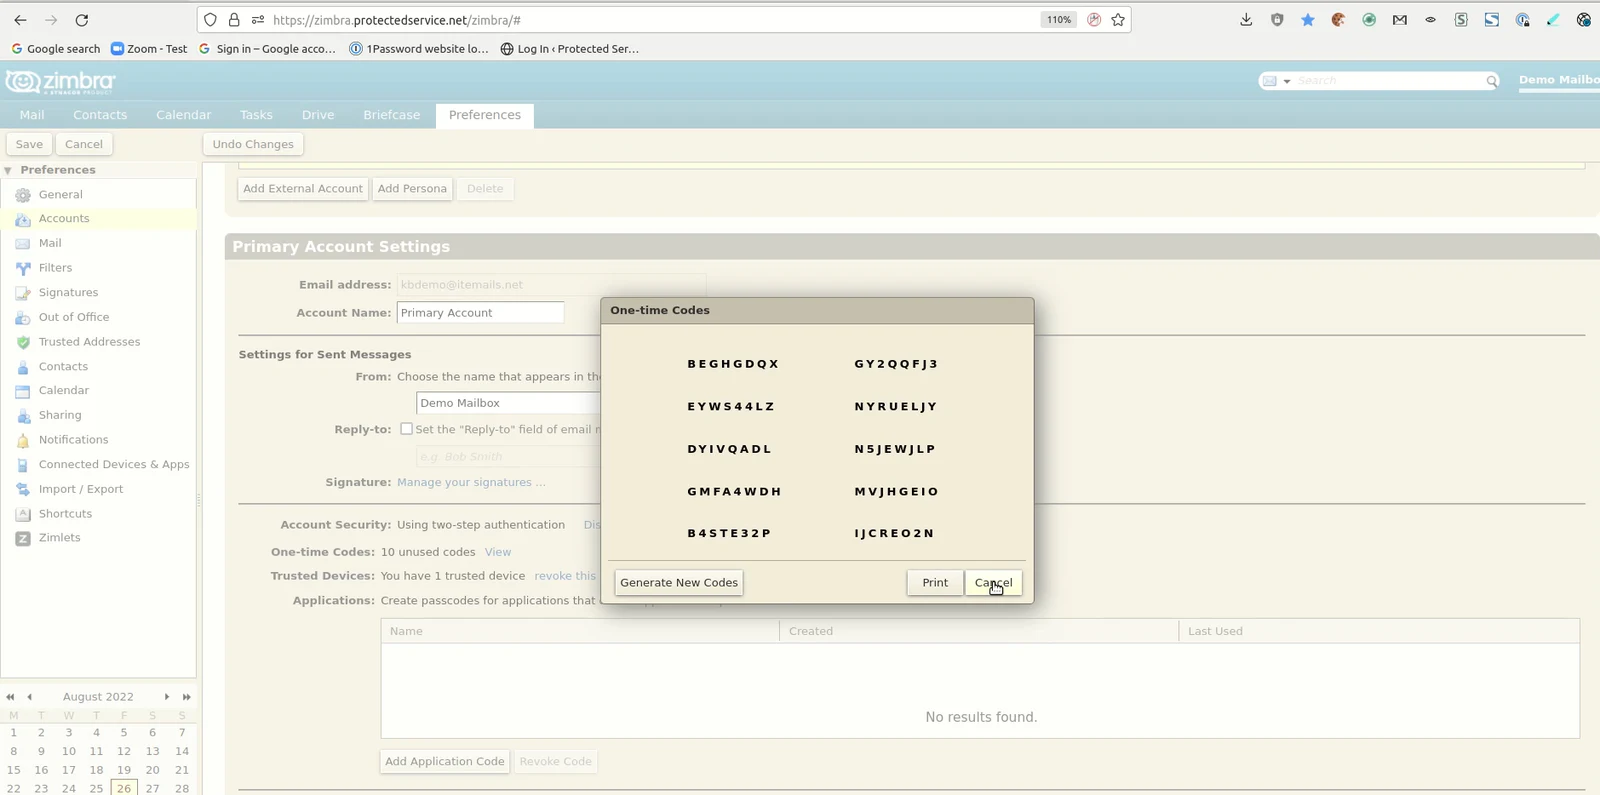The width and height of the screenshot is (1600, 795).
Task: Click the Zimbra search field
Action: pyautogui.click(x=1389, y=81)
